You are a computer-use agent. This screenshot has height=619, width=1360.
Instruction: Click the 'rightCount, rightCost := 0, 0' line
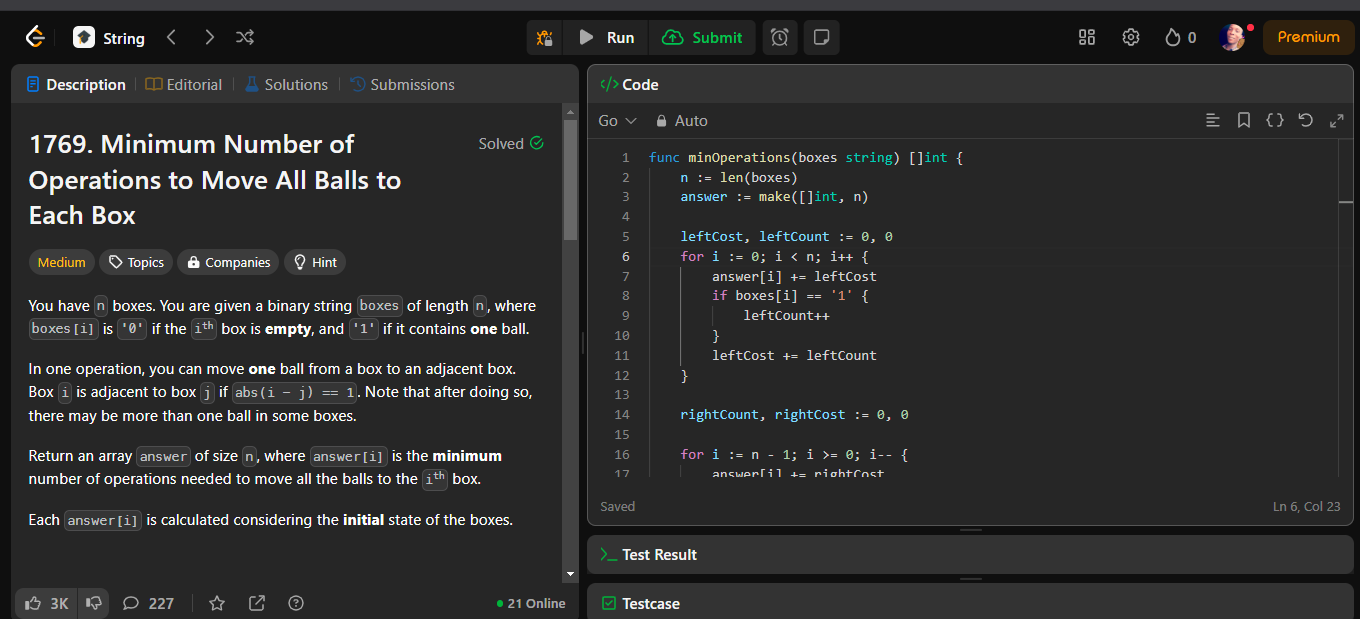[x=794, y=415]
